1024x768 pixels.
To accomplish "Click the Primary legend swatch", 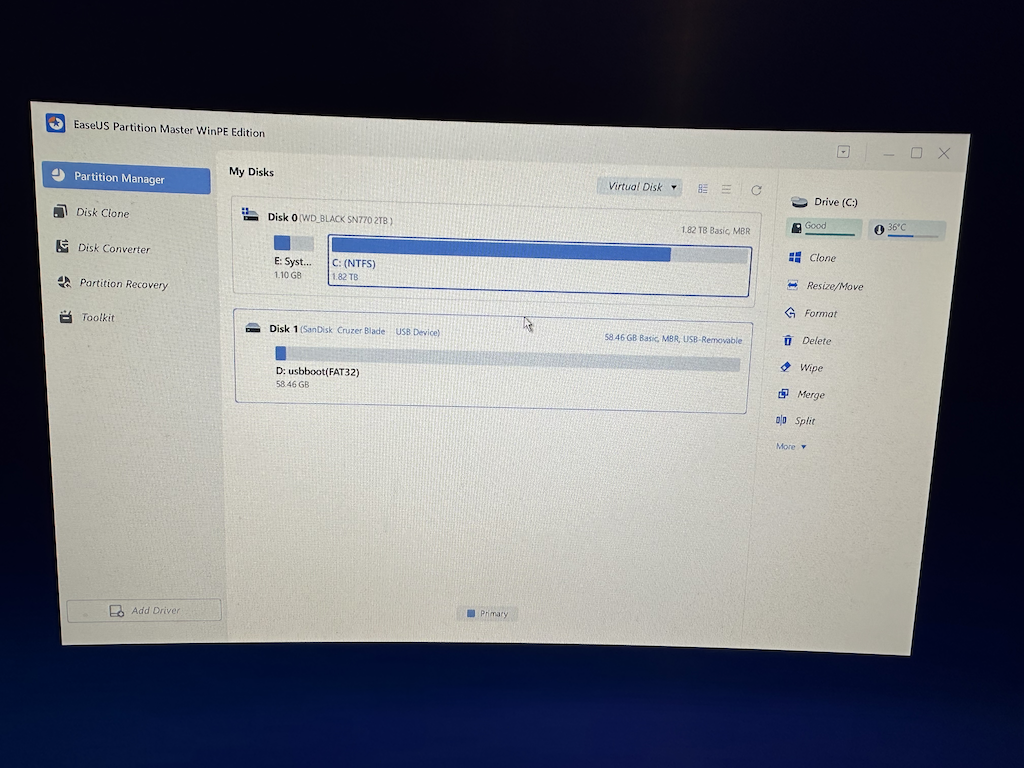I will tap(471, 613).
